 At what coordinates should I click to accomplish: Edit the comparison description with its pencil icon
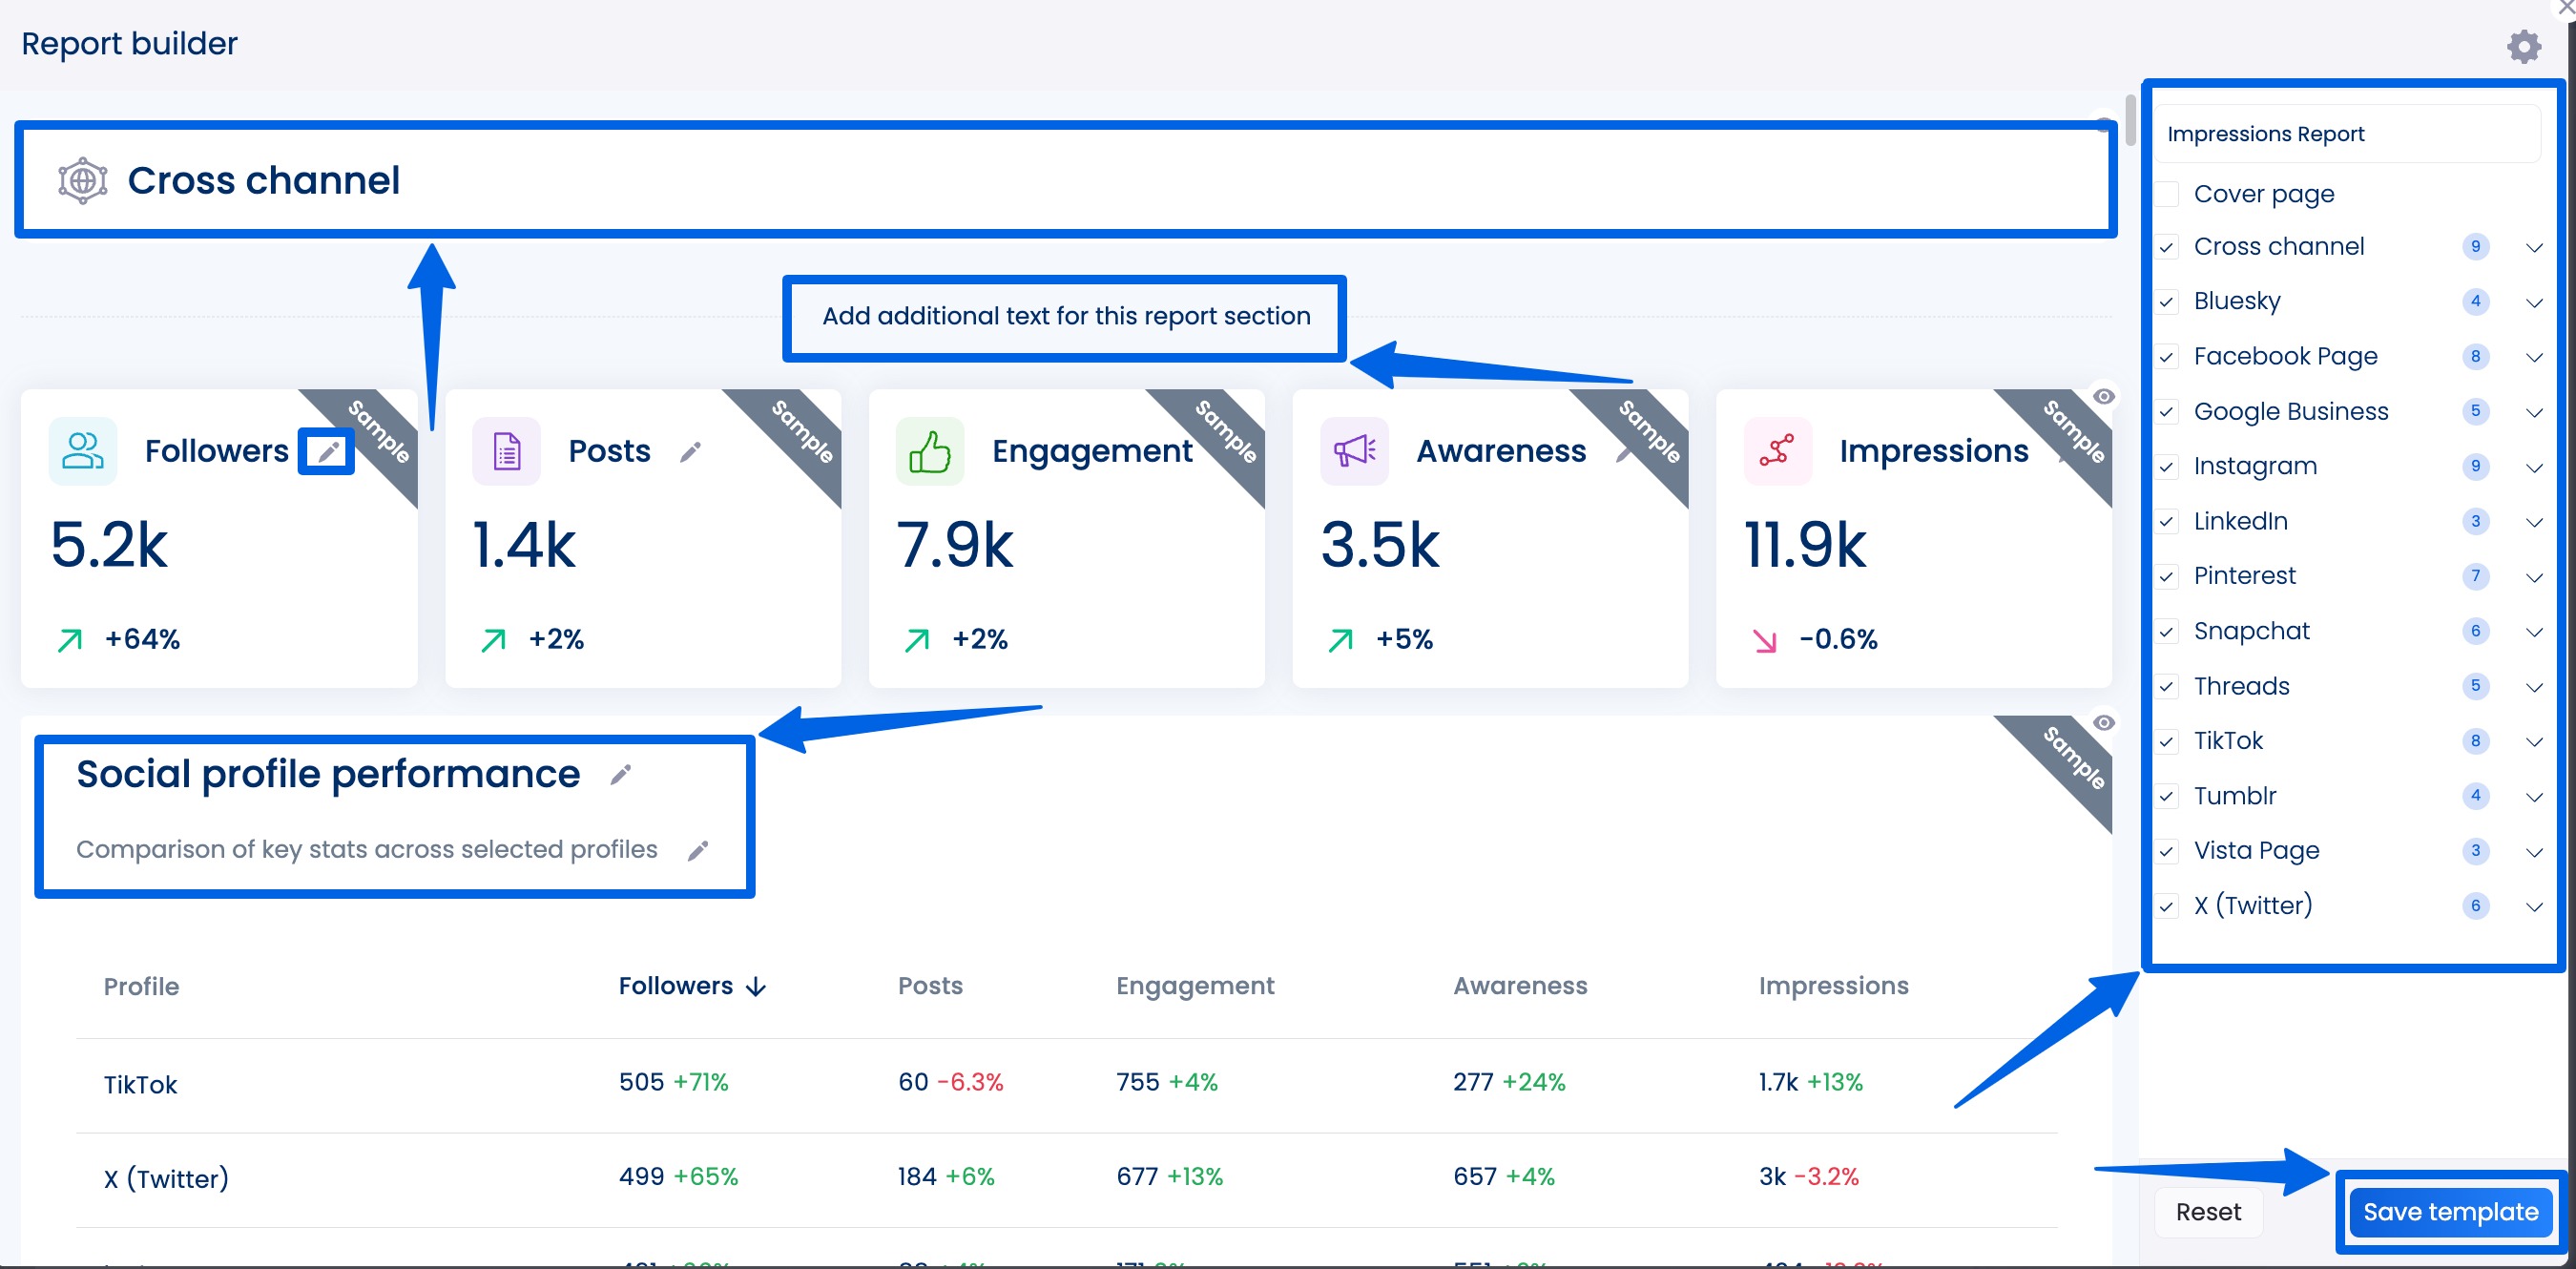click(x=697, y=849)
